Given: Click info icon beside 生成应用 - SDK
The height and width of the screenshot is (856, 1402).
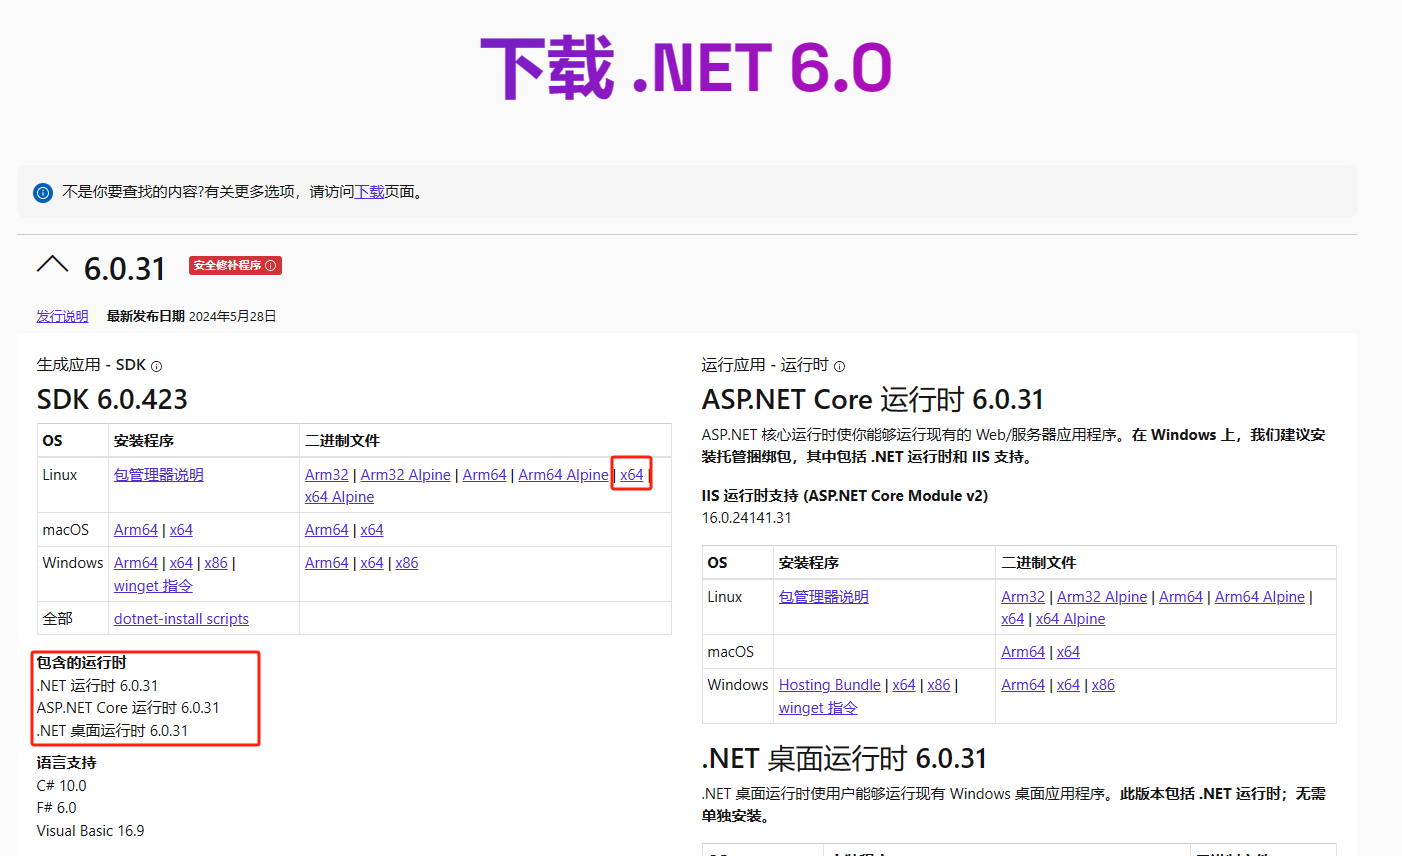Looking at the screenshot, I should click(x=156, y=366).
